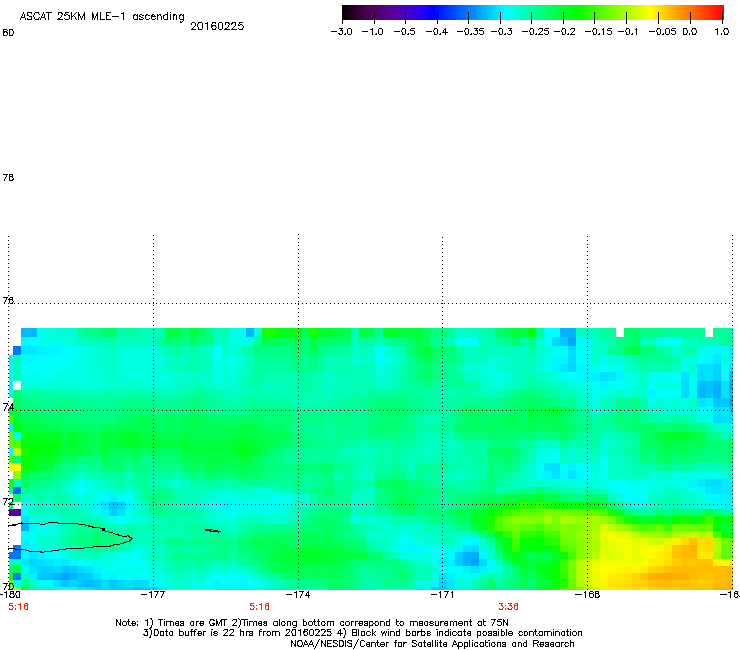Viewport: 740px width, 650px height.
Task: Click the NOAA/NESDIS credit line
Action: (432, 644)
